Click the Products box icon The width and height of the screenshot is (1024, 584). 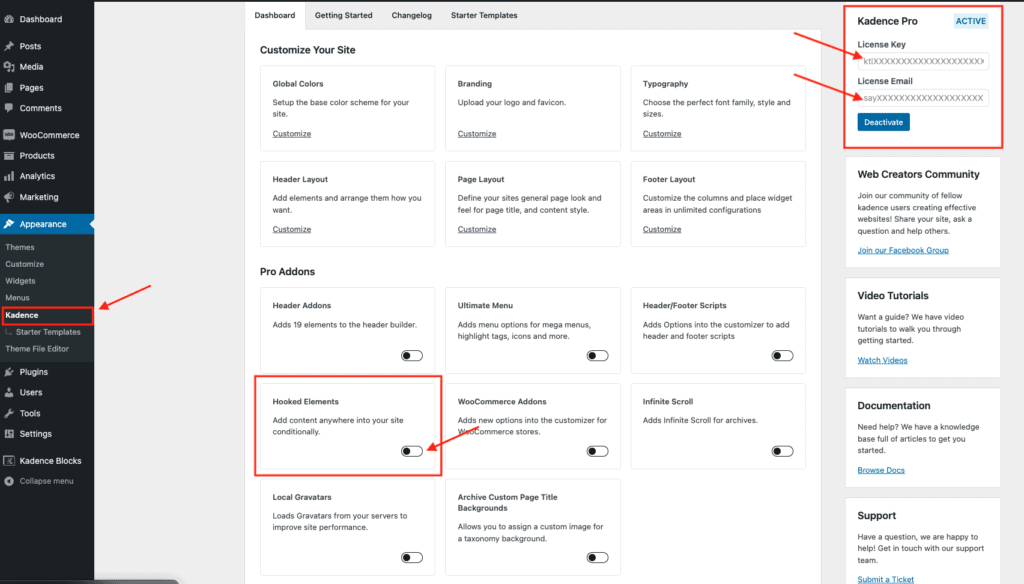click(x=9, y=155)
